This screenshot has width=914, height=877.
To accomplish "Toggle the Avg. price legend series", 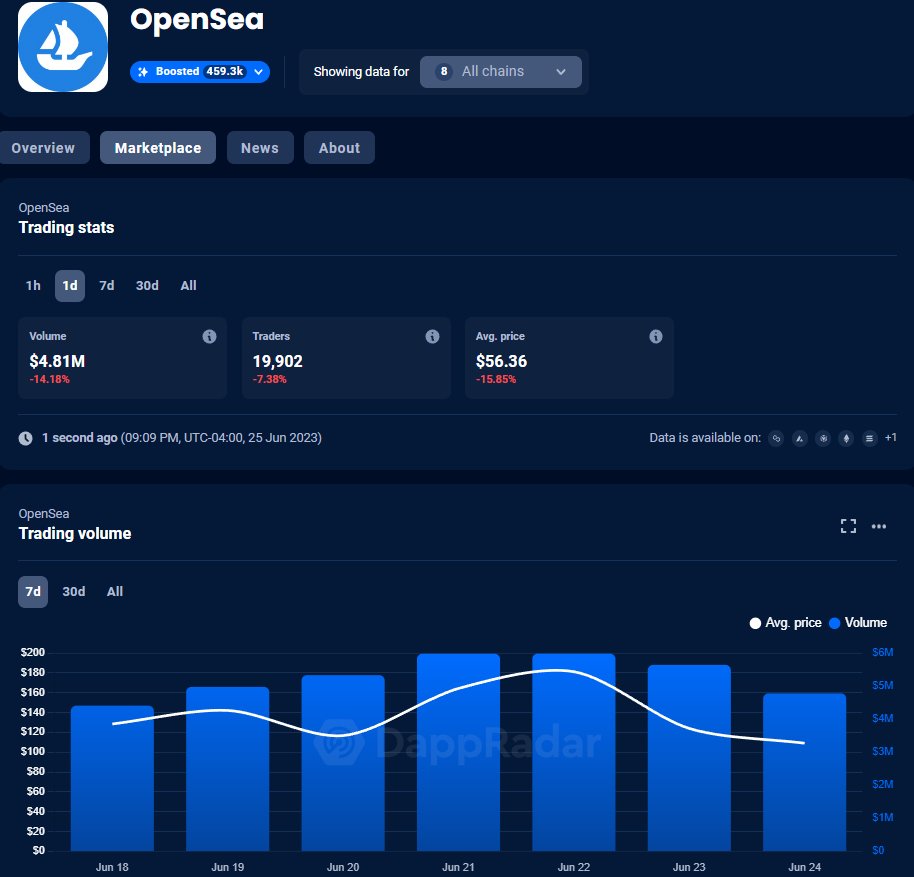I will click(785, 623).
